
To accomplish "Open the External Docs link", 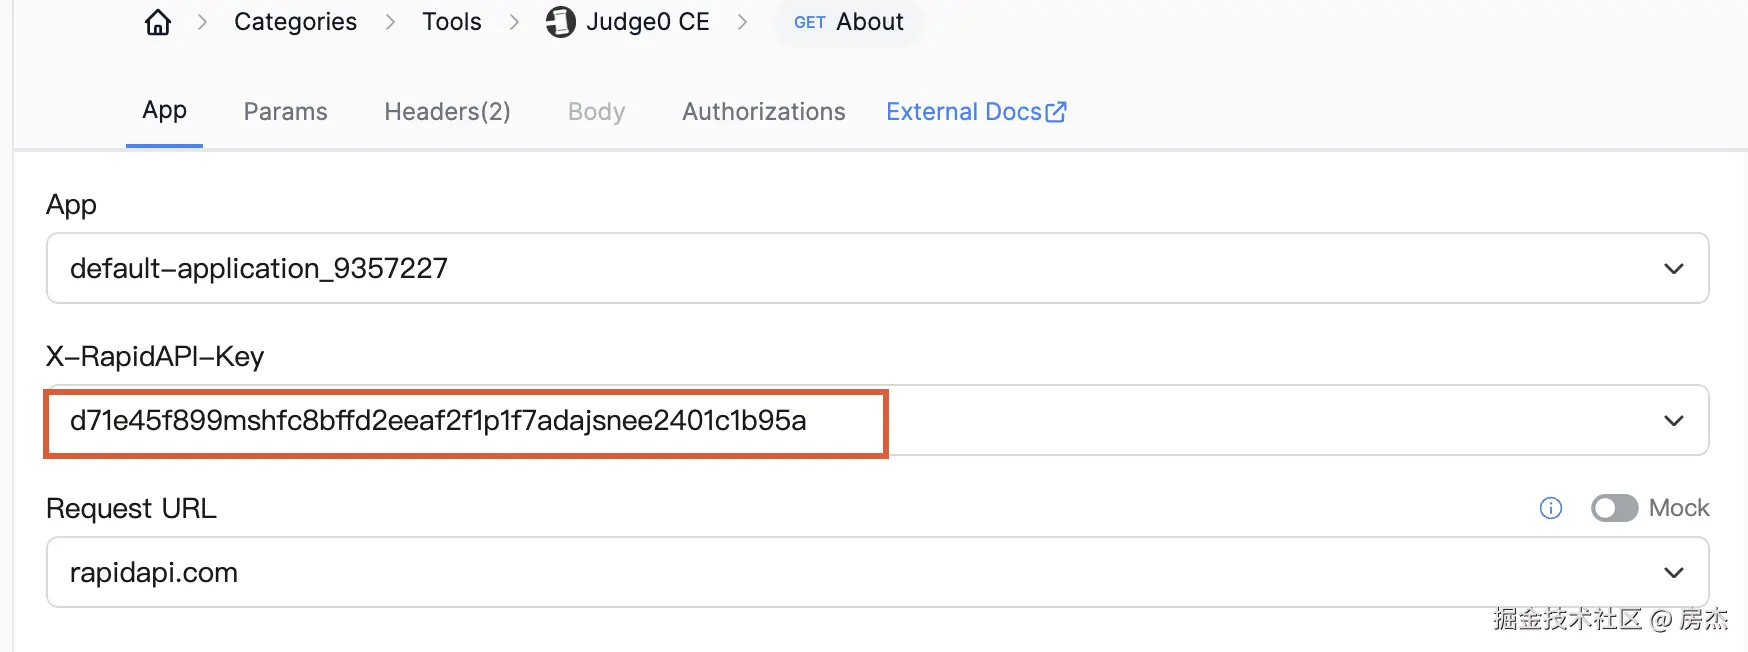I will coord(963,112).
